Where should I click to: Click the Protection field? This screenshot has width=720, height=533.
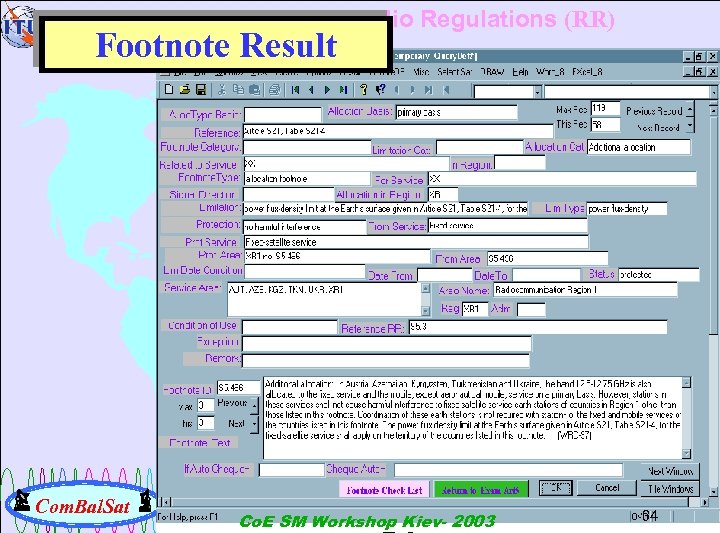304,227
